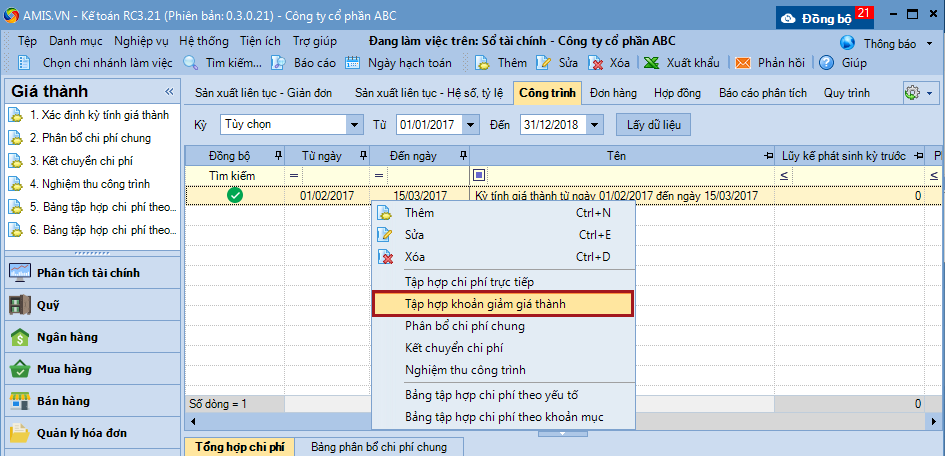Open Nghiệm thu công trình sidebar link

(x=89, y=184)
